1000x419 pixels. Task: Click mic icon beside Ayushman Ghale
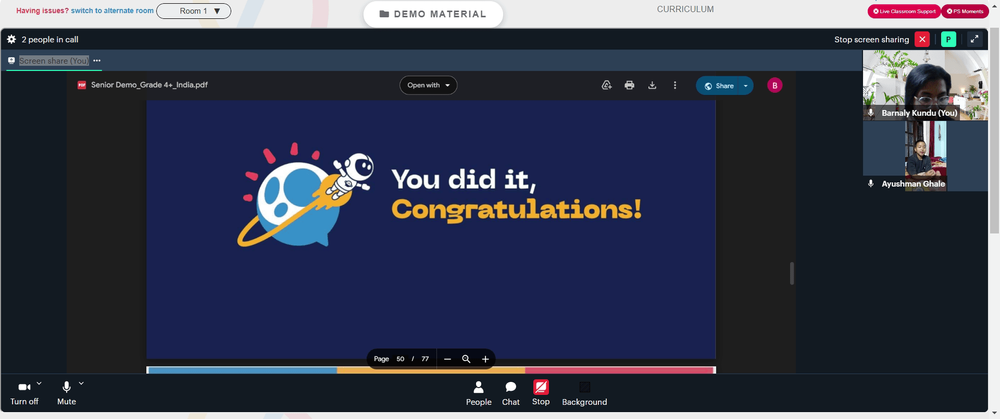[871, 184]
